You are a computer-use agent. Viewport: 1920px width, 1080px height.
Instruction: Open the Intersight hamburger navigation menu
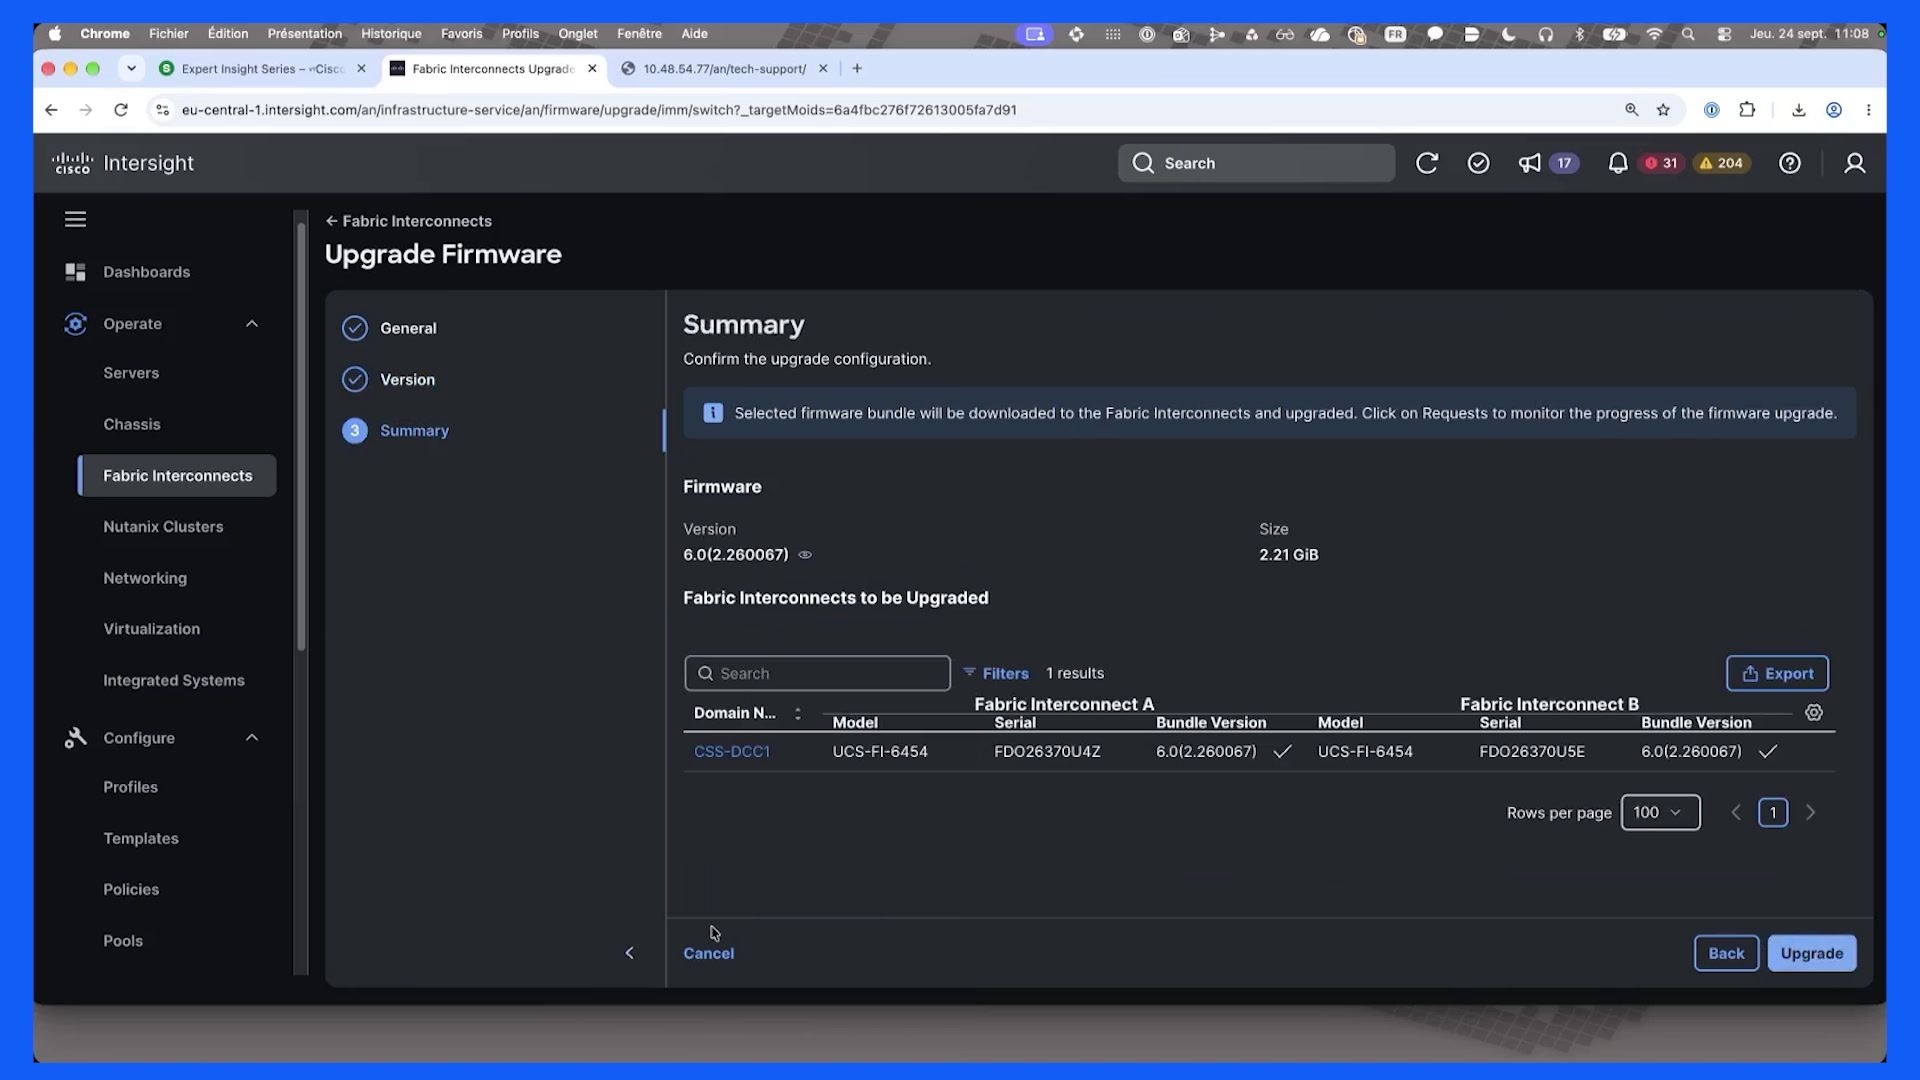click(75, 219)
